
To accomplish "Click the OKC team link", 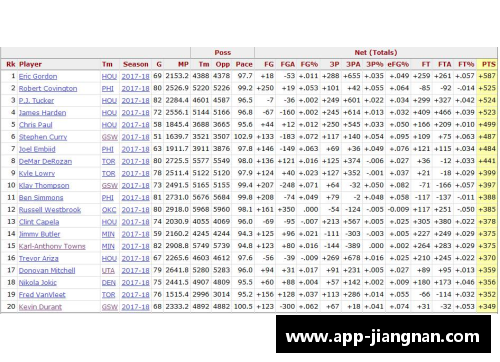I will pyautogui.click(x=109, y=210).
